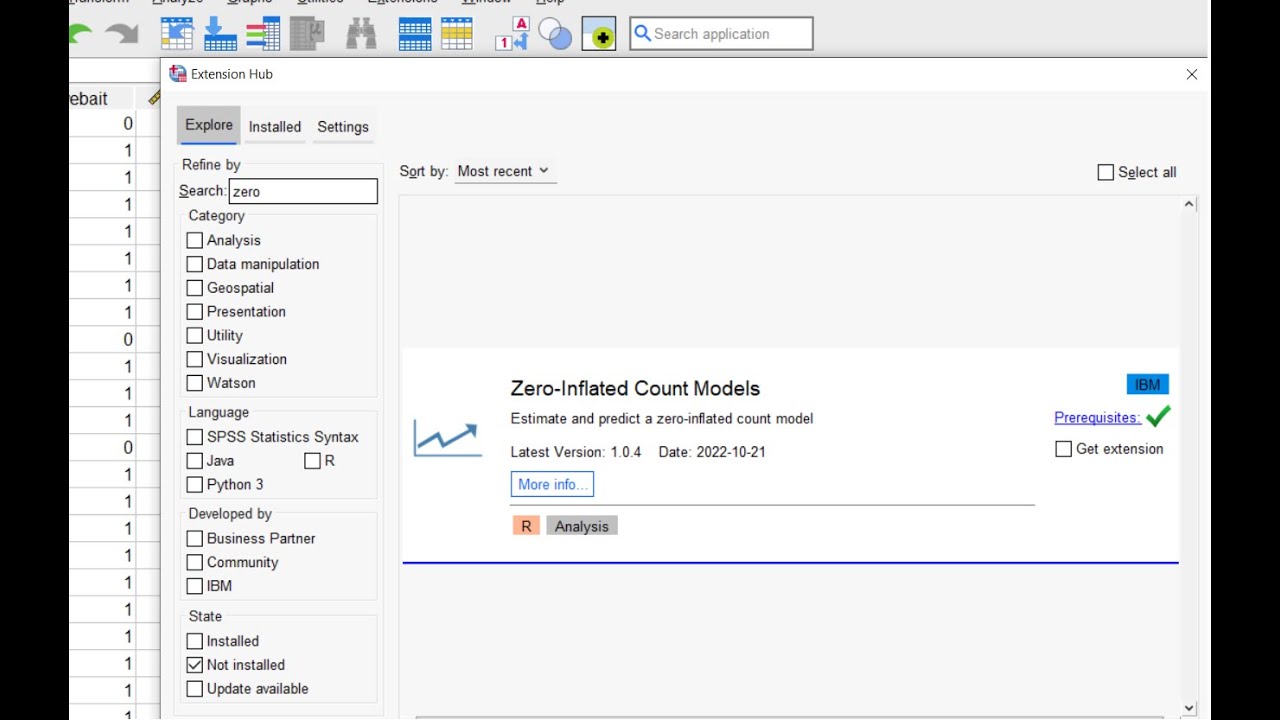Uncheck the Not installed state checkbox

coord(195,665)
